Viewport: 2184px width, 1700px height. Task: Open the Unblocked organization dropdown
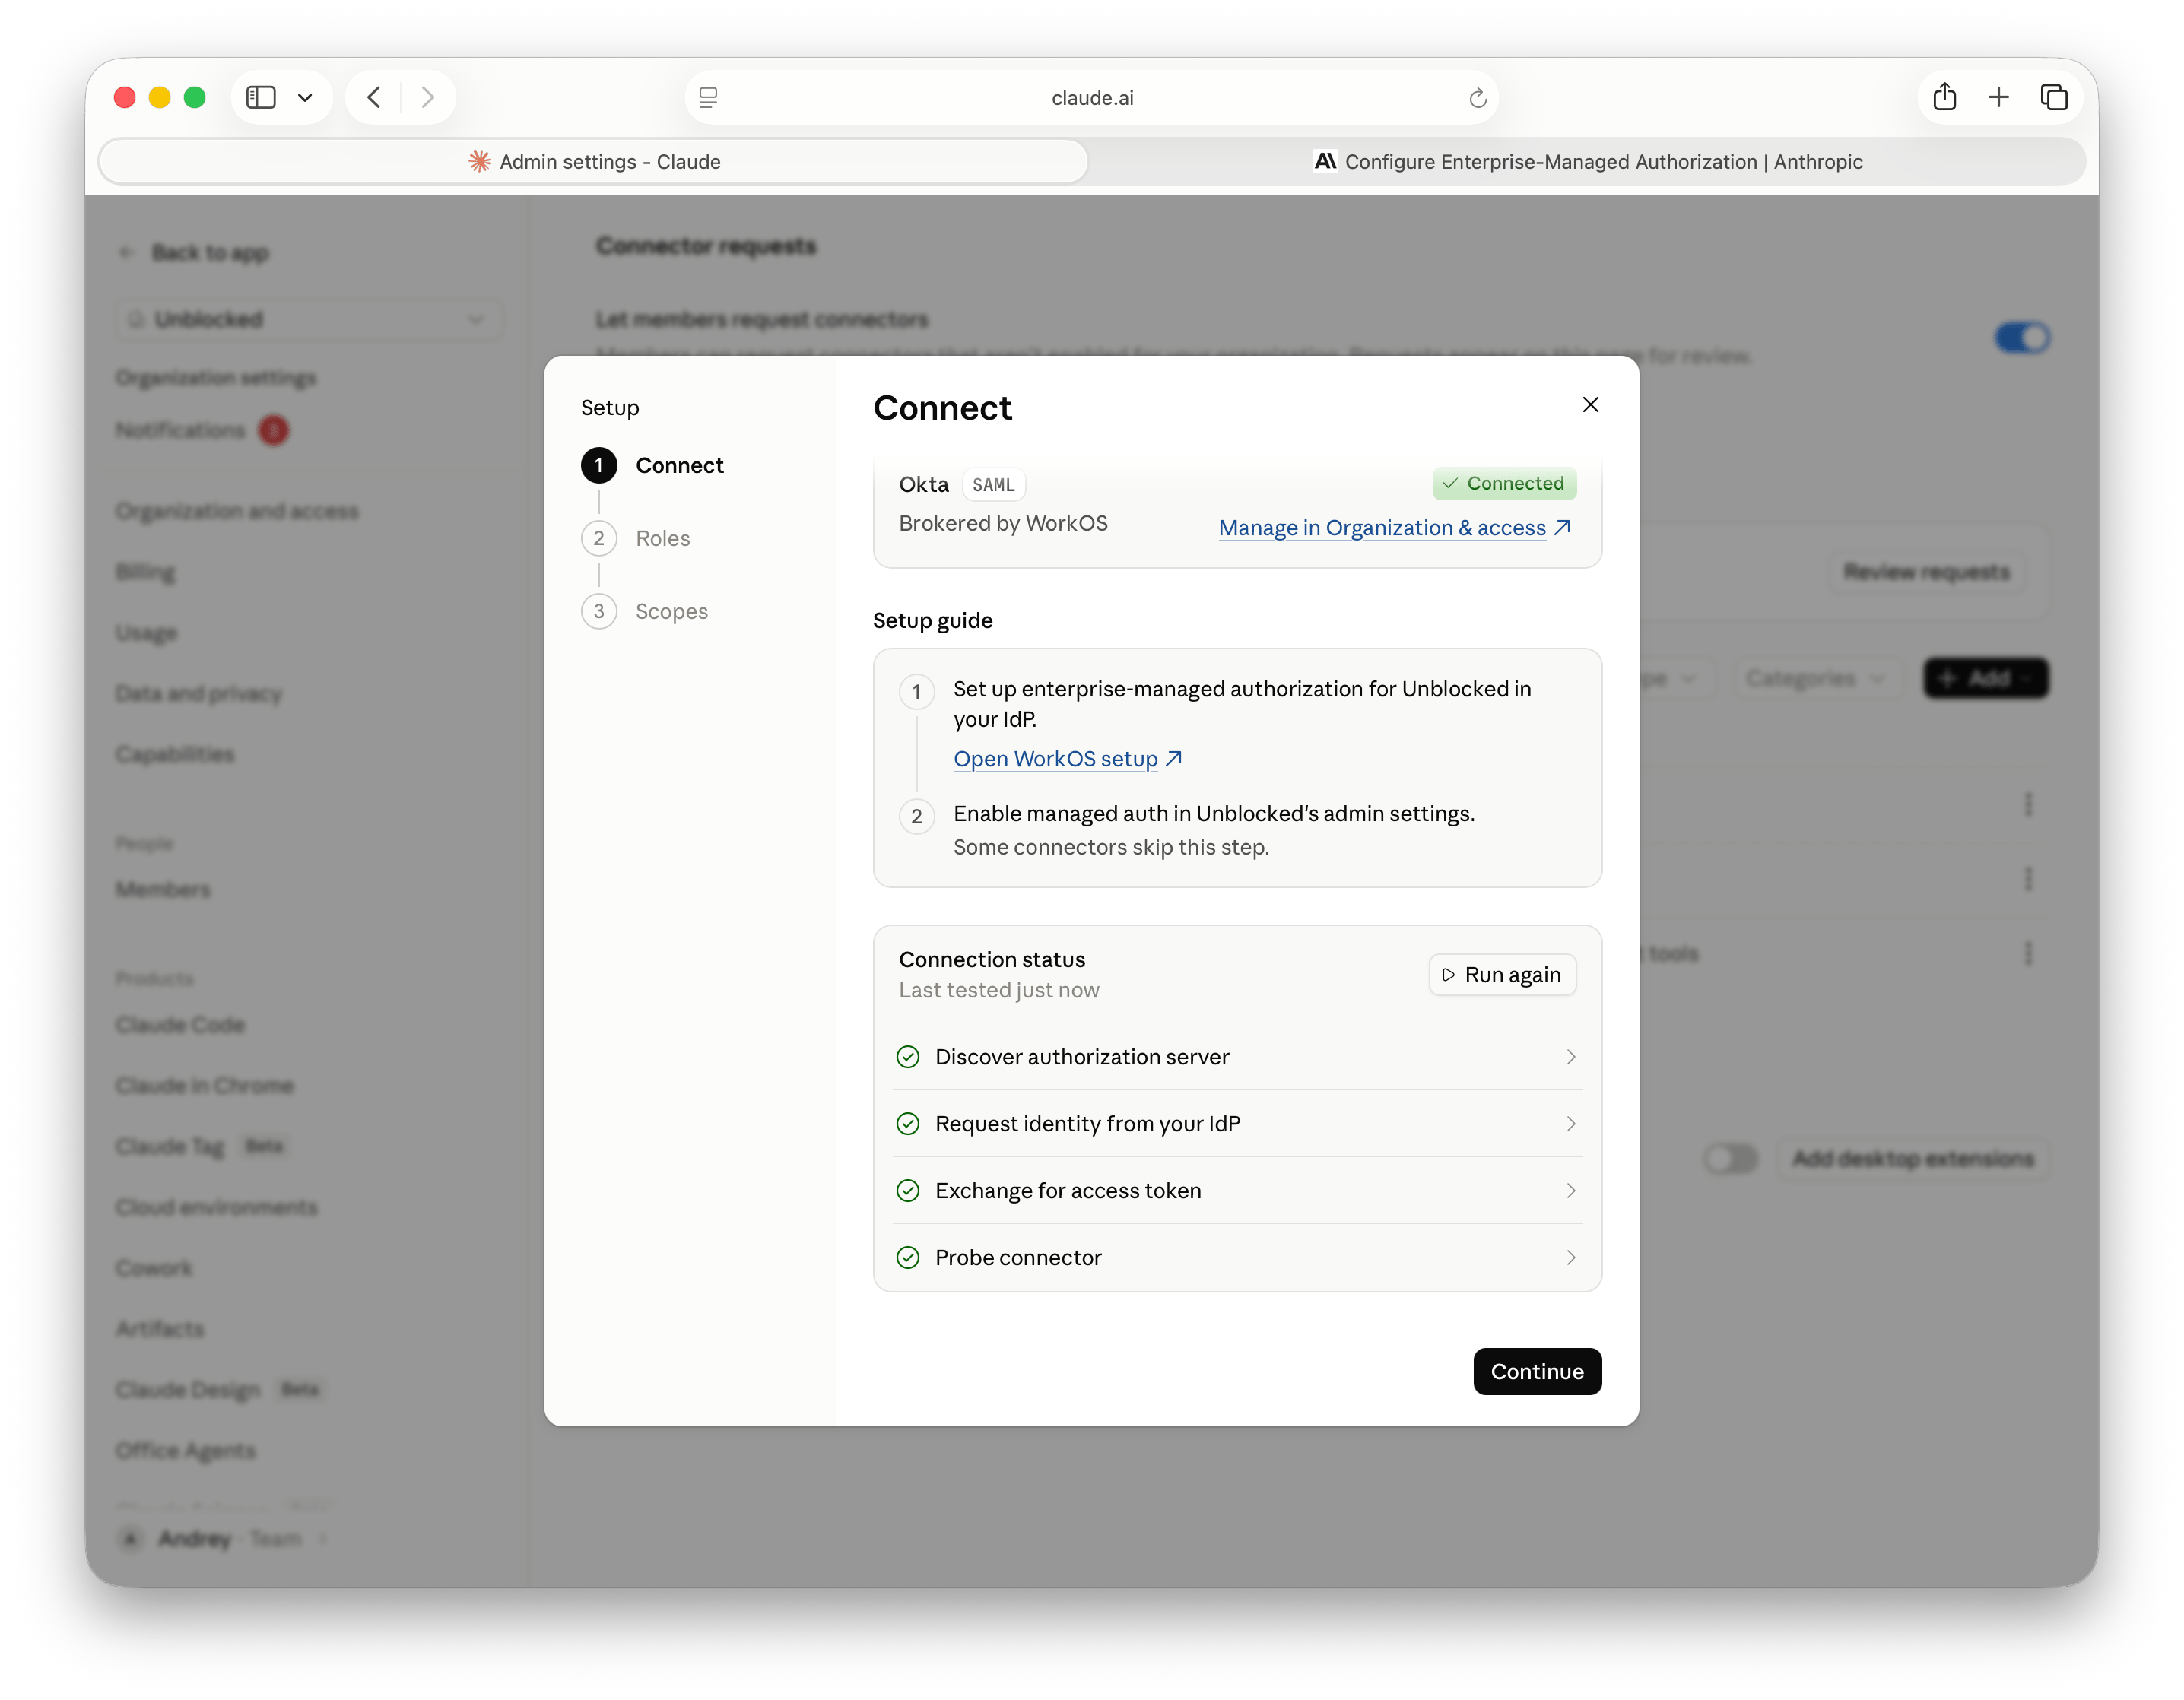click(x=310, y=319)
